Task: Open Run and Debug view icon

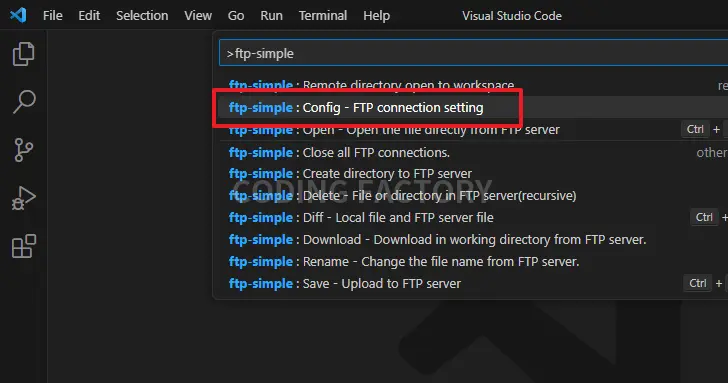Action: [23, 198]
